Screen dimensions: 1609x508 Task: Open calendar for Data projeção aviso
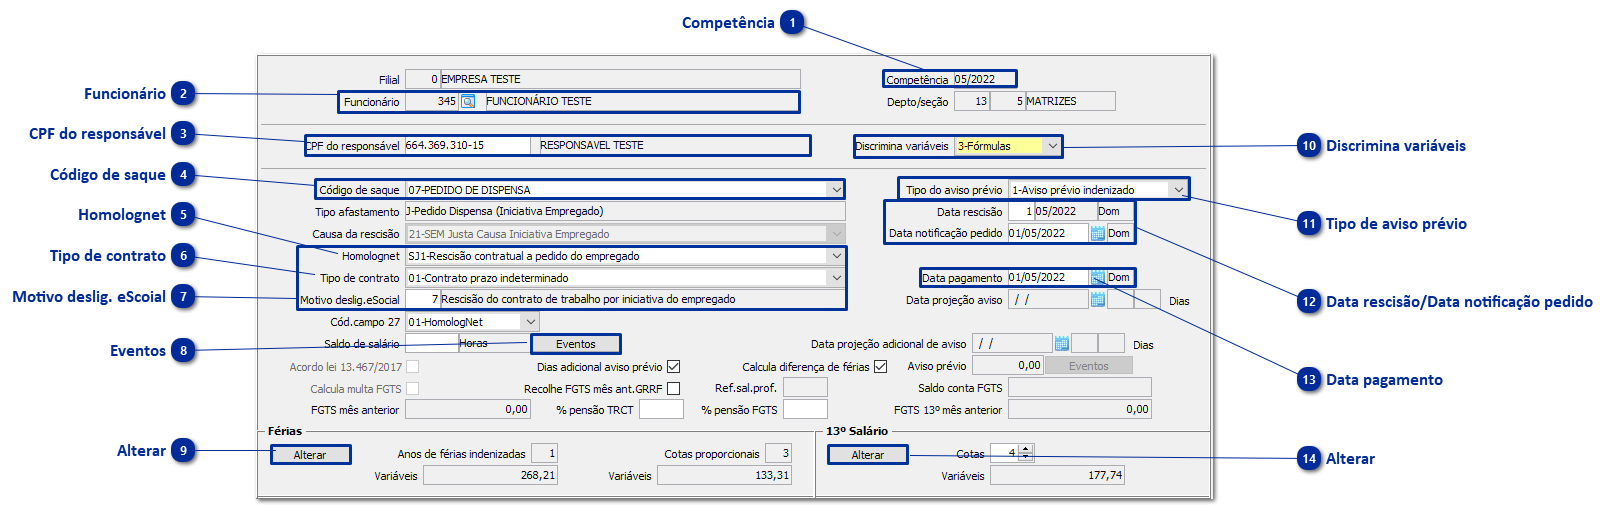[x=1097, y=299]
